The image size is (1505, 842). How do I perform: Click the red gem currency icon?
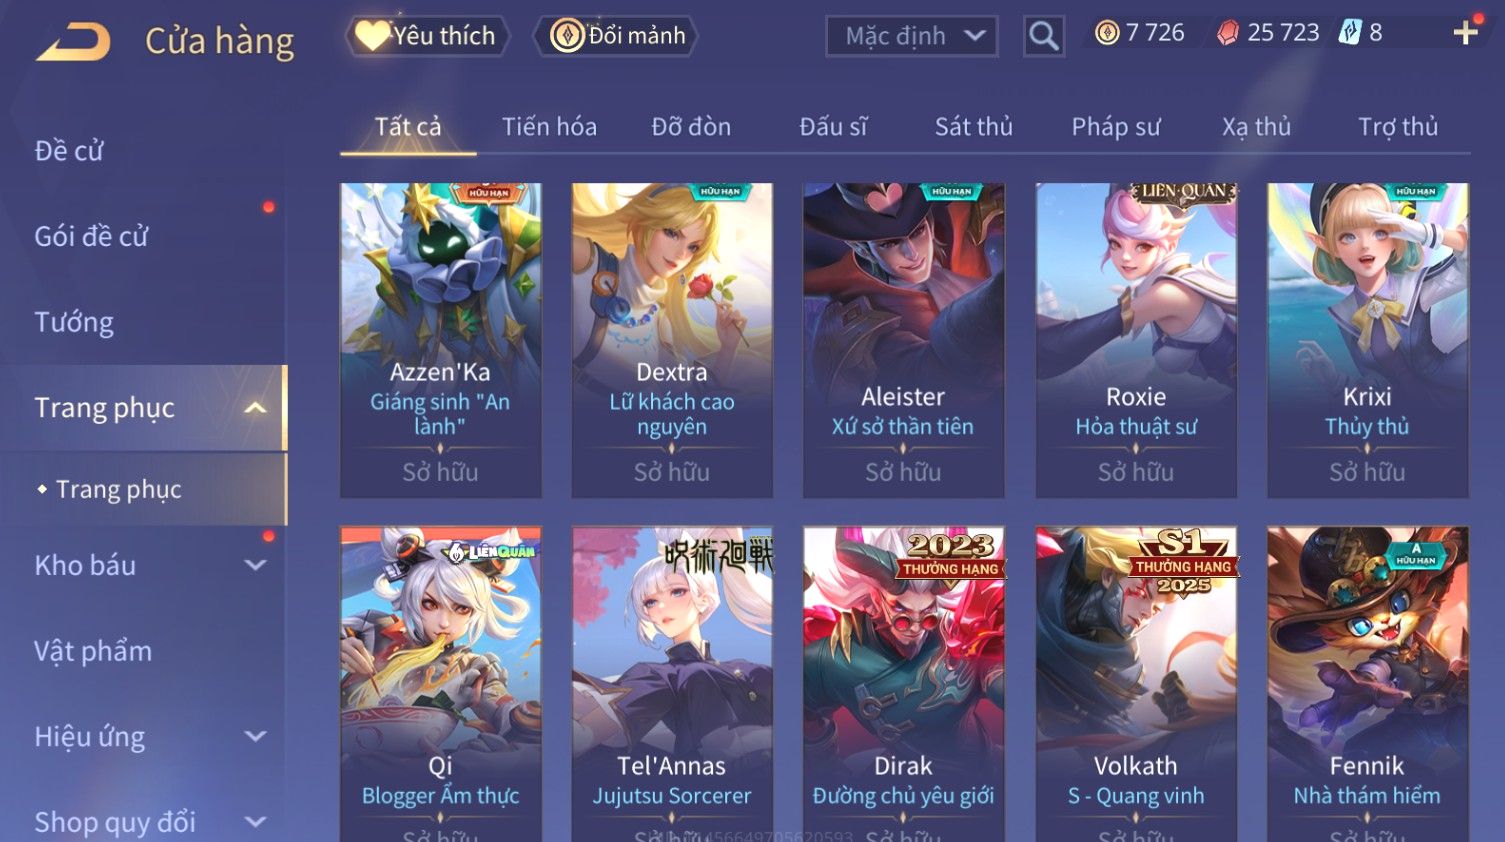pos(1228,33)
